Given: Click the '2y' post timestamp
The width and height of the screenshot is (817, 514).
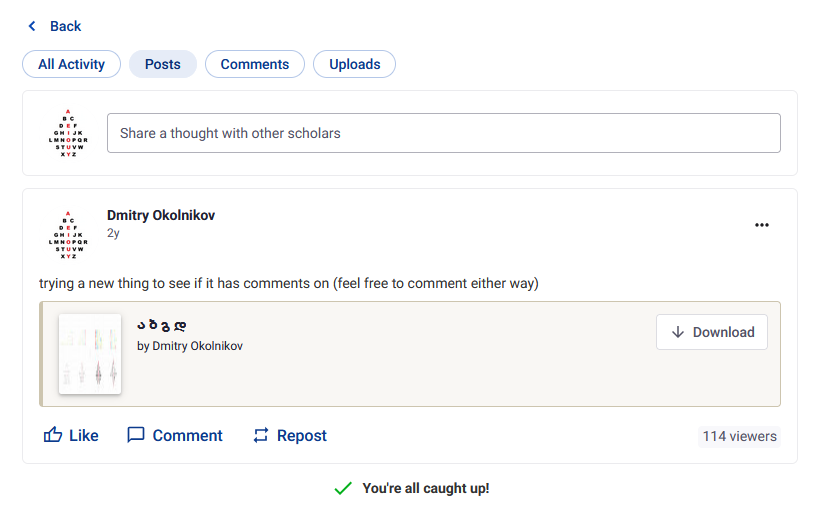Looking at the screenshot, I should [113, 233].
